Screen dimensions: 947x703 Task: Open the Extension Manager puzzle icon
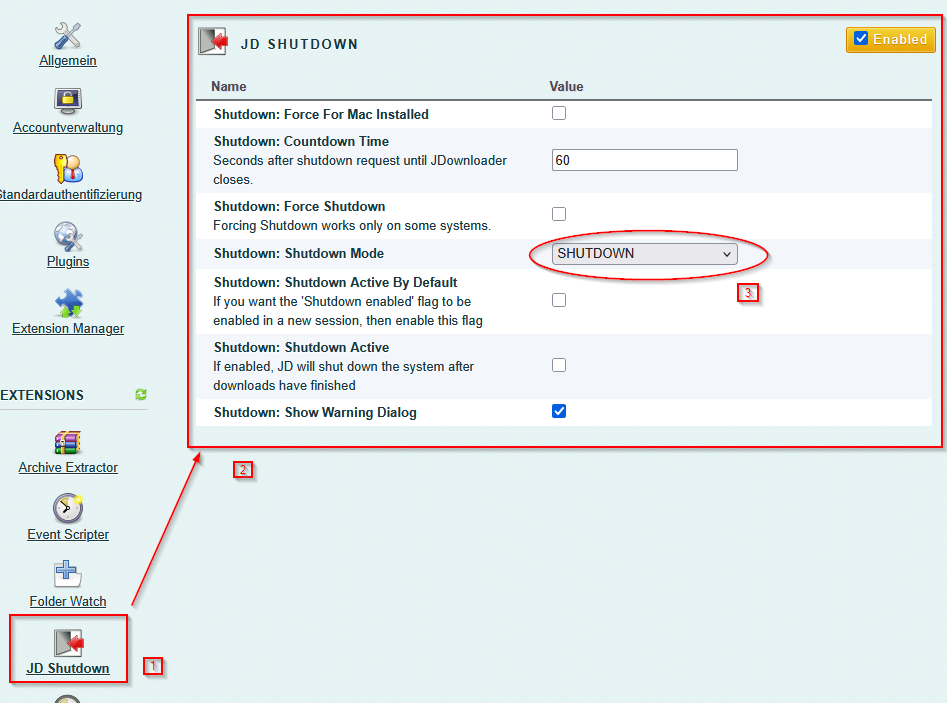point(68,303)
